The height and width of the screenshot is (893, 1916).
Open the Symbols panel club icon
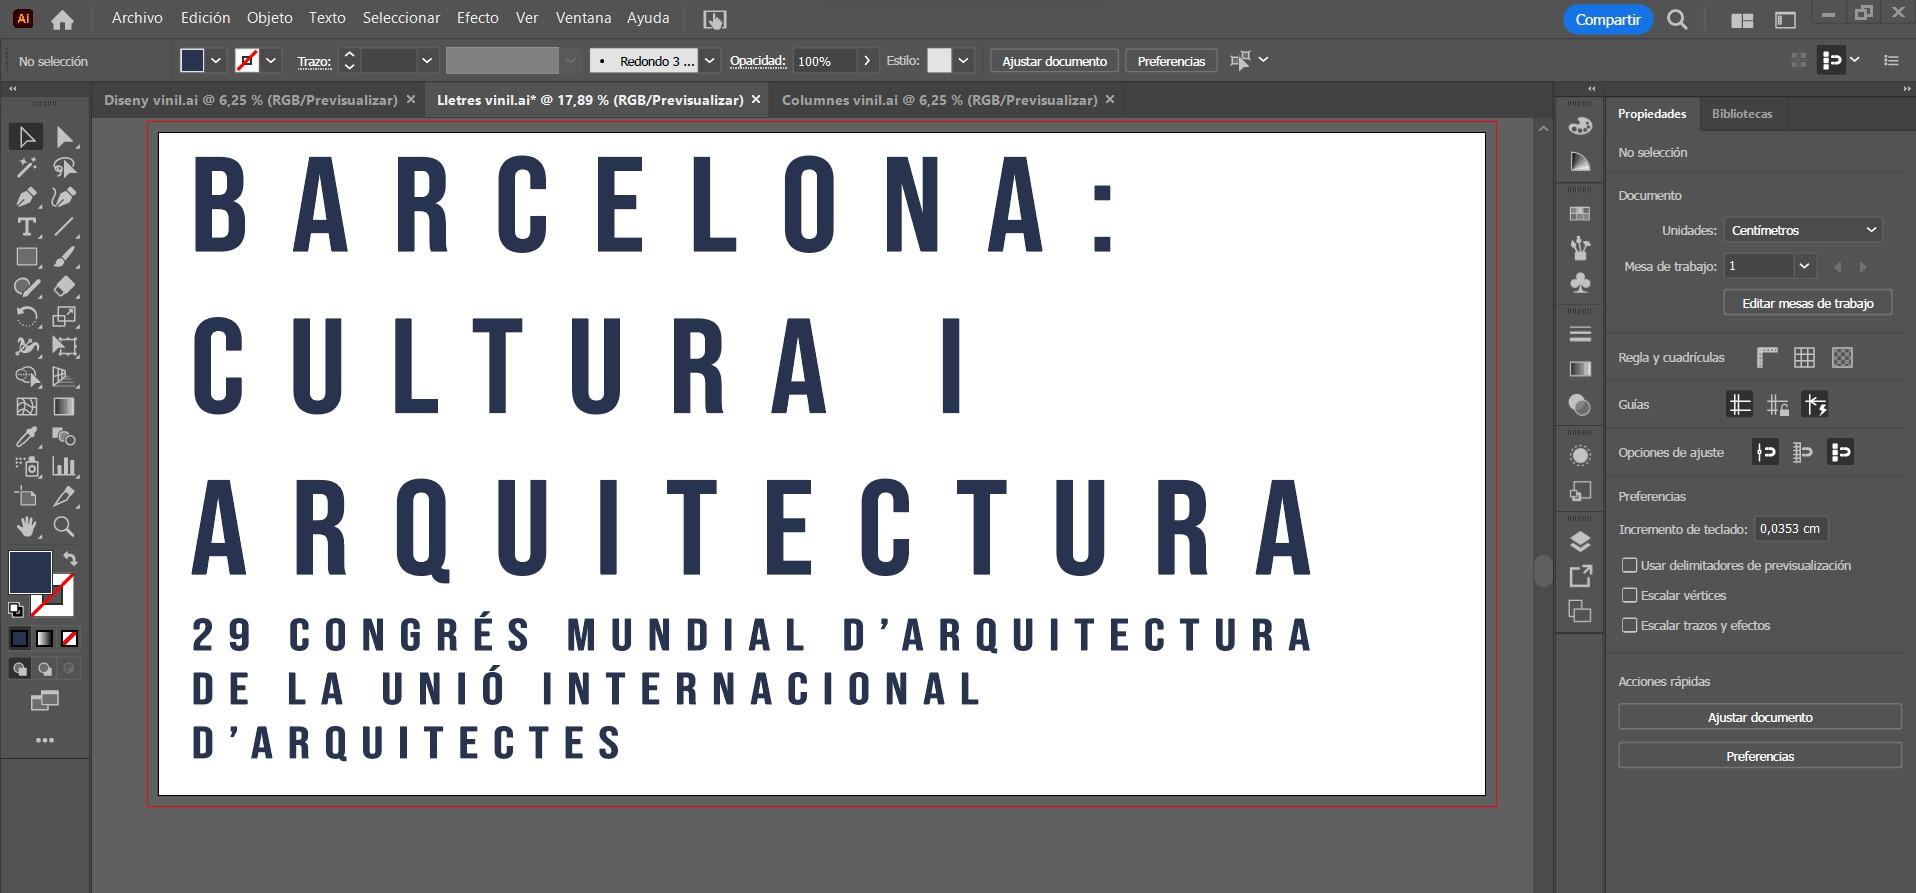pyautogui.click(x=1580, y=283)
